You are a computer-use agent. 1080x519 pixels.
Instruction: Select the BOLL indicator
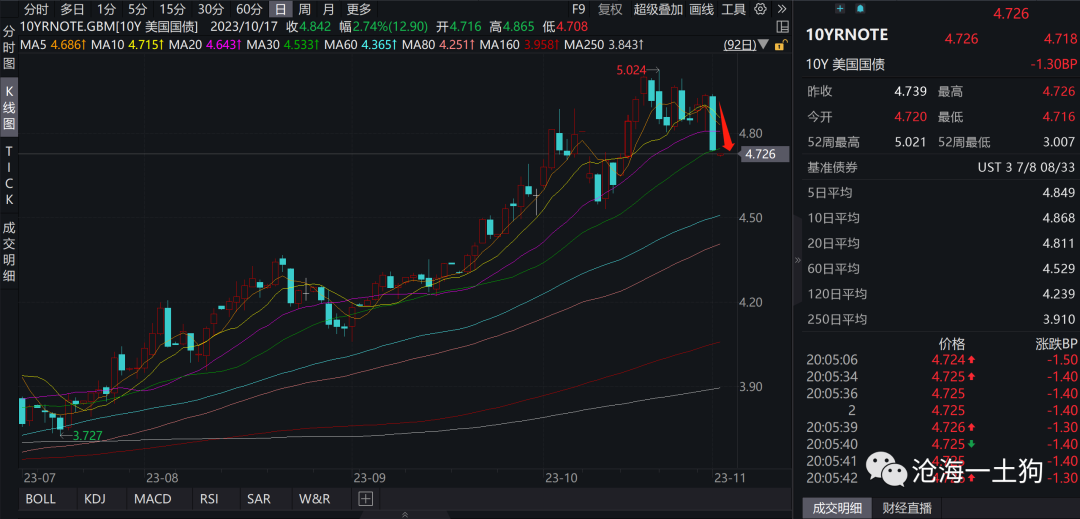[41, 498]
